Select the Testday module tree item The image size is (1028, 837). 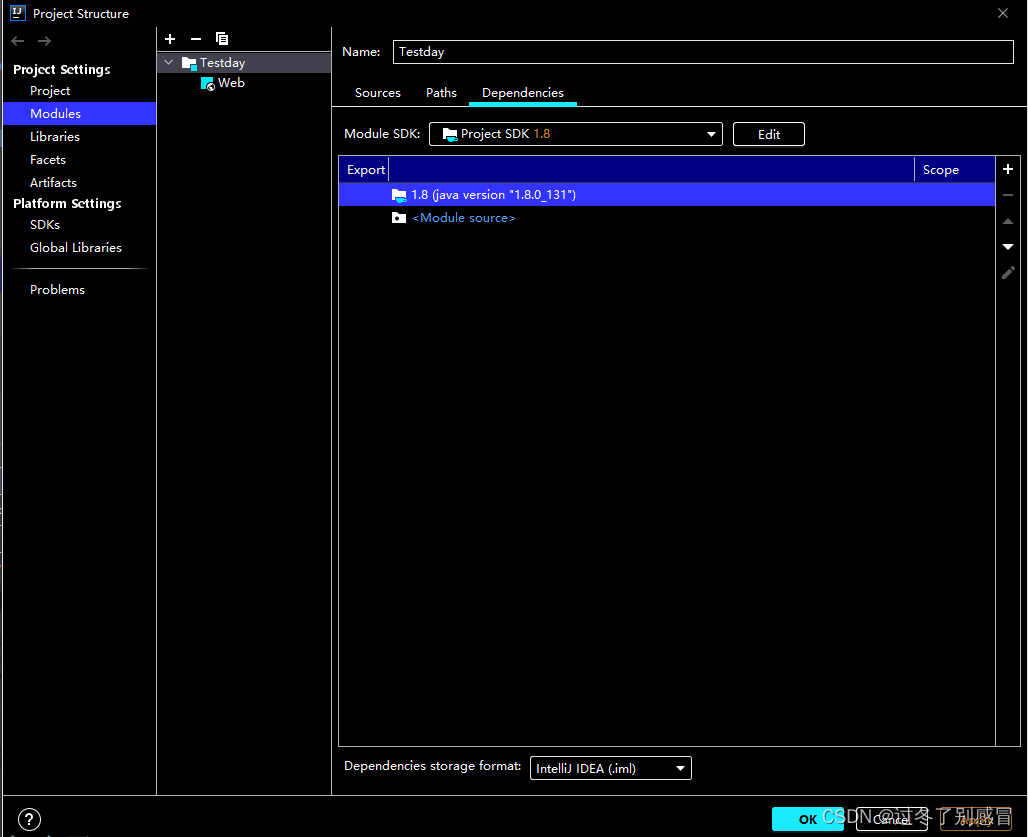(244, 62)
